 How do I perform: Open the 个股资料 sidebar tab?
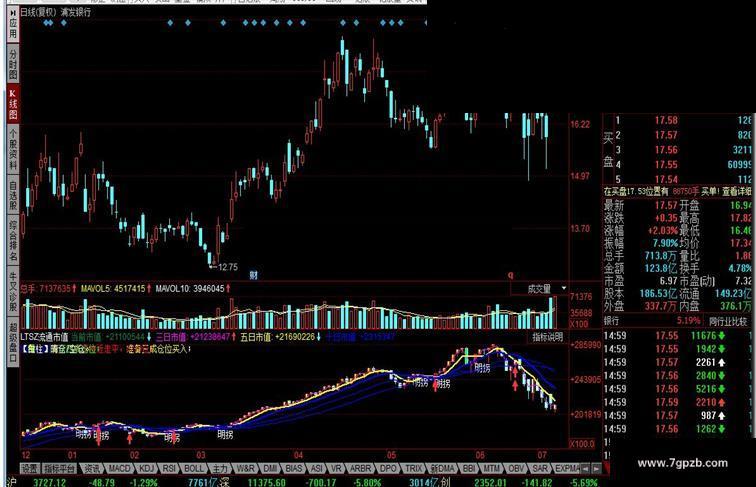13,149
